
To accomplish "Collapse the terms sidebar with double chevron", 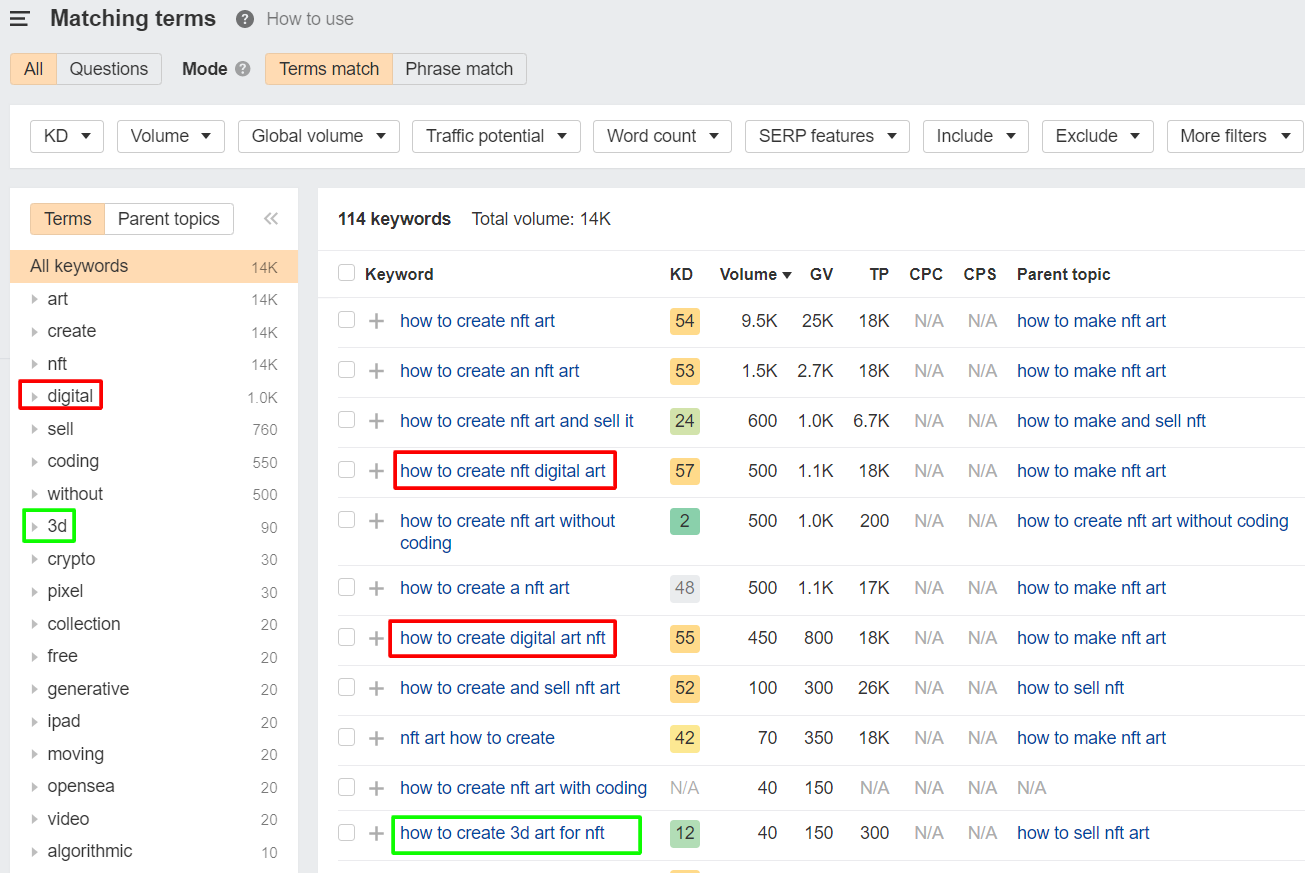I will (270, 219).
